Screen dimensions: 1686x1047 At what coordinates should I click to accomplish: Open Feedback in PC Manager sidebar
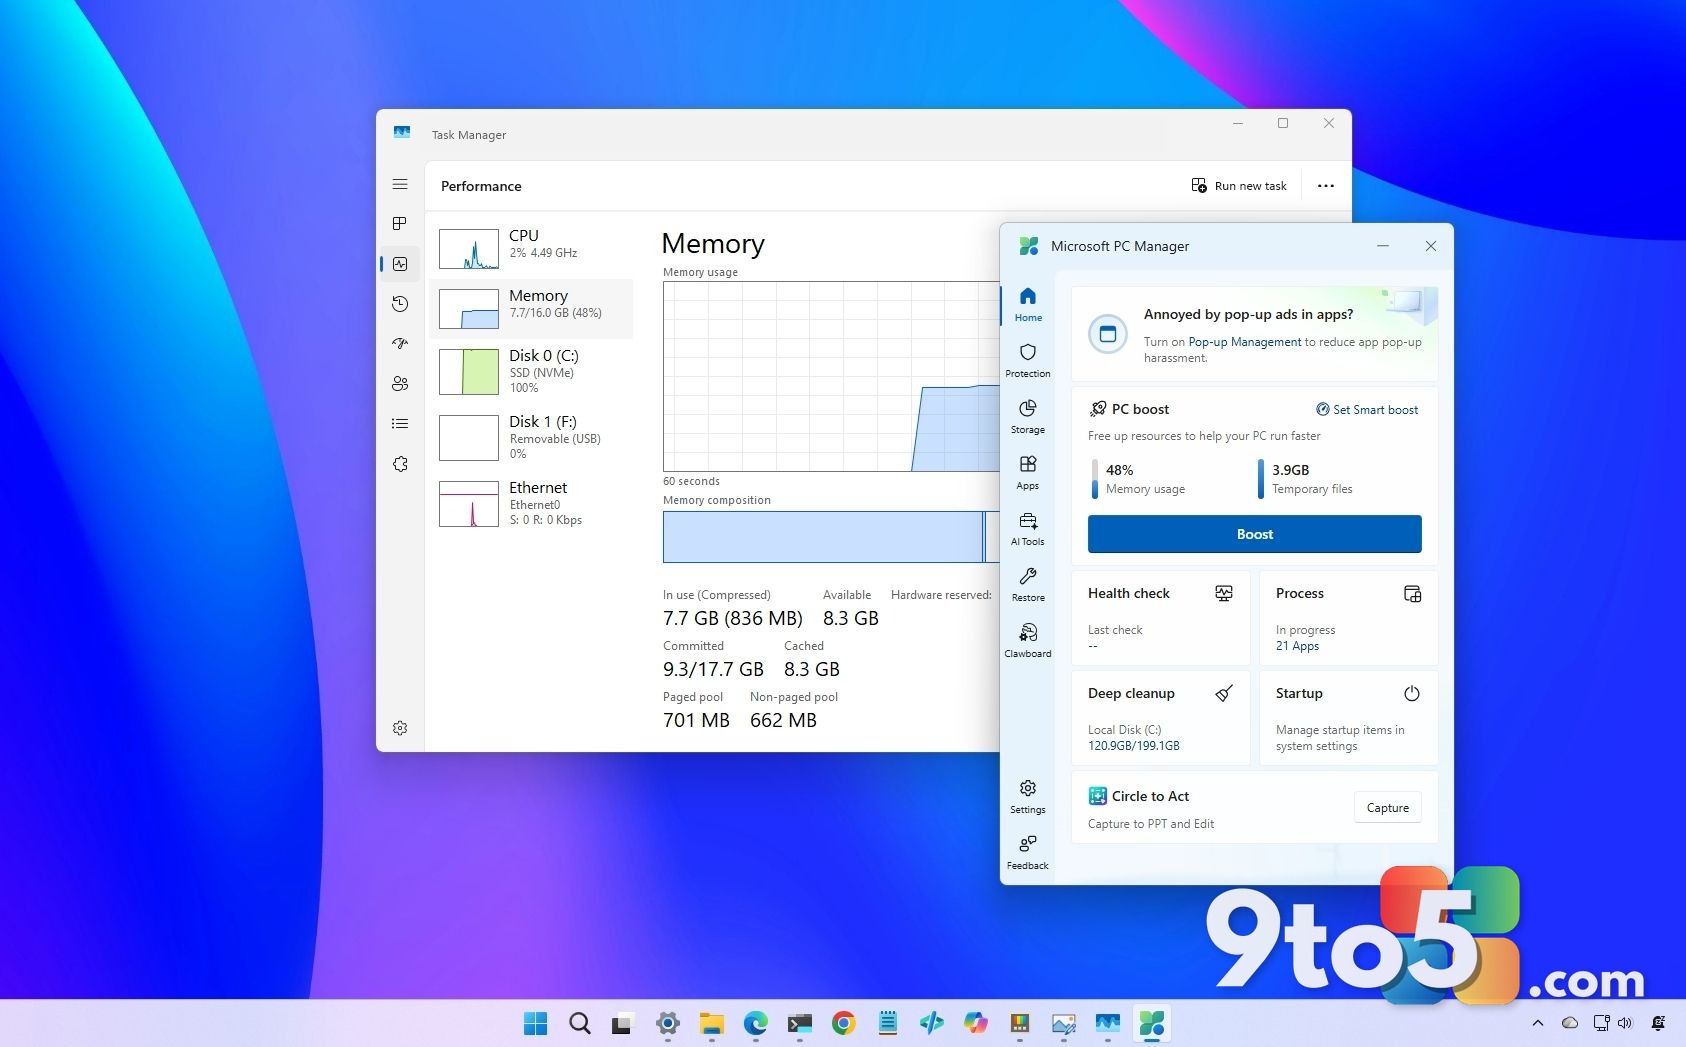click(x=1028, y=852)
